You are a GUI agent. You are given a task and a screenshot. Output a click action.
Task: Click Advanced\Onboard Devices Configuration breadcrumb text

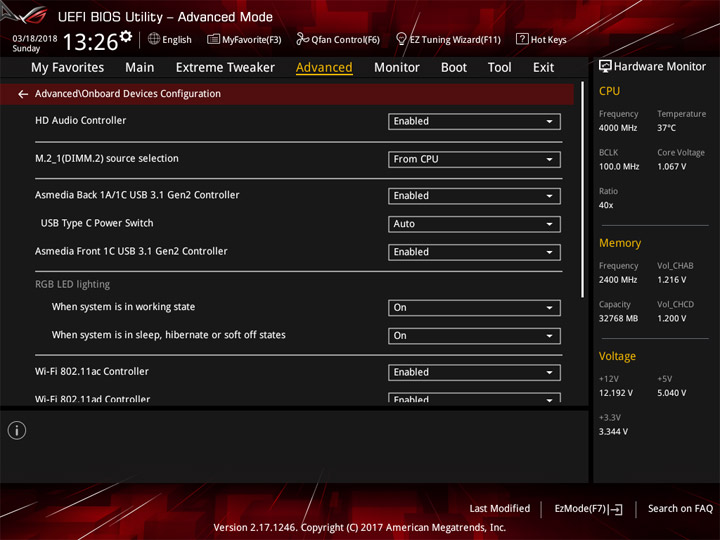[128, 94]
